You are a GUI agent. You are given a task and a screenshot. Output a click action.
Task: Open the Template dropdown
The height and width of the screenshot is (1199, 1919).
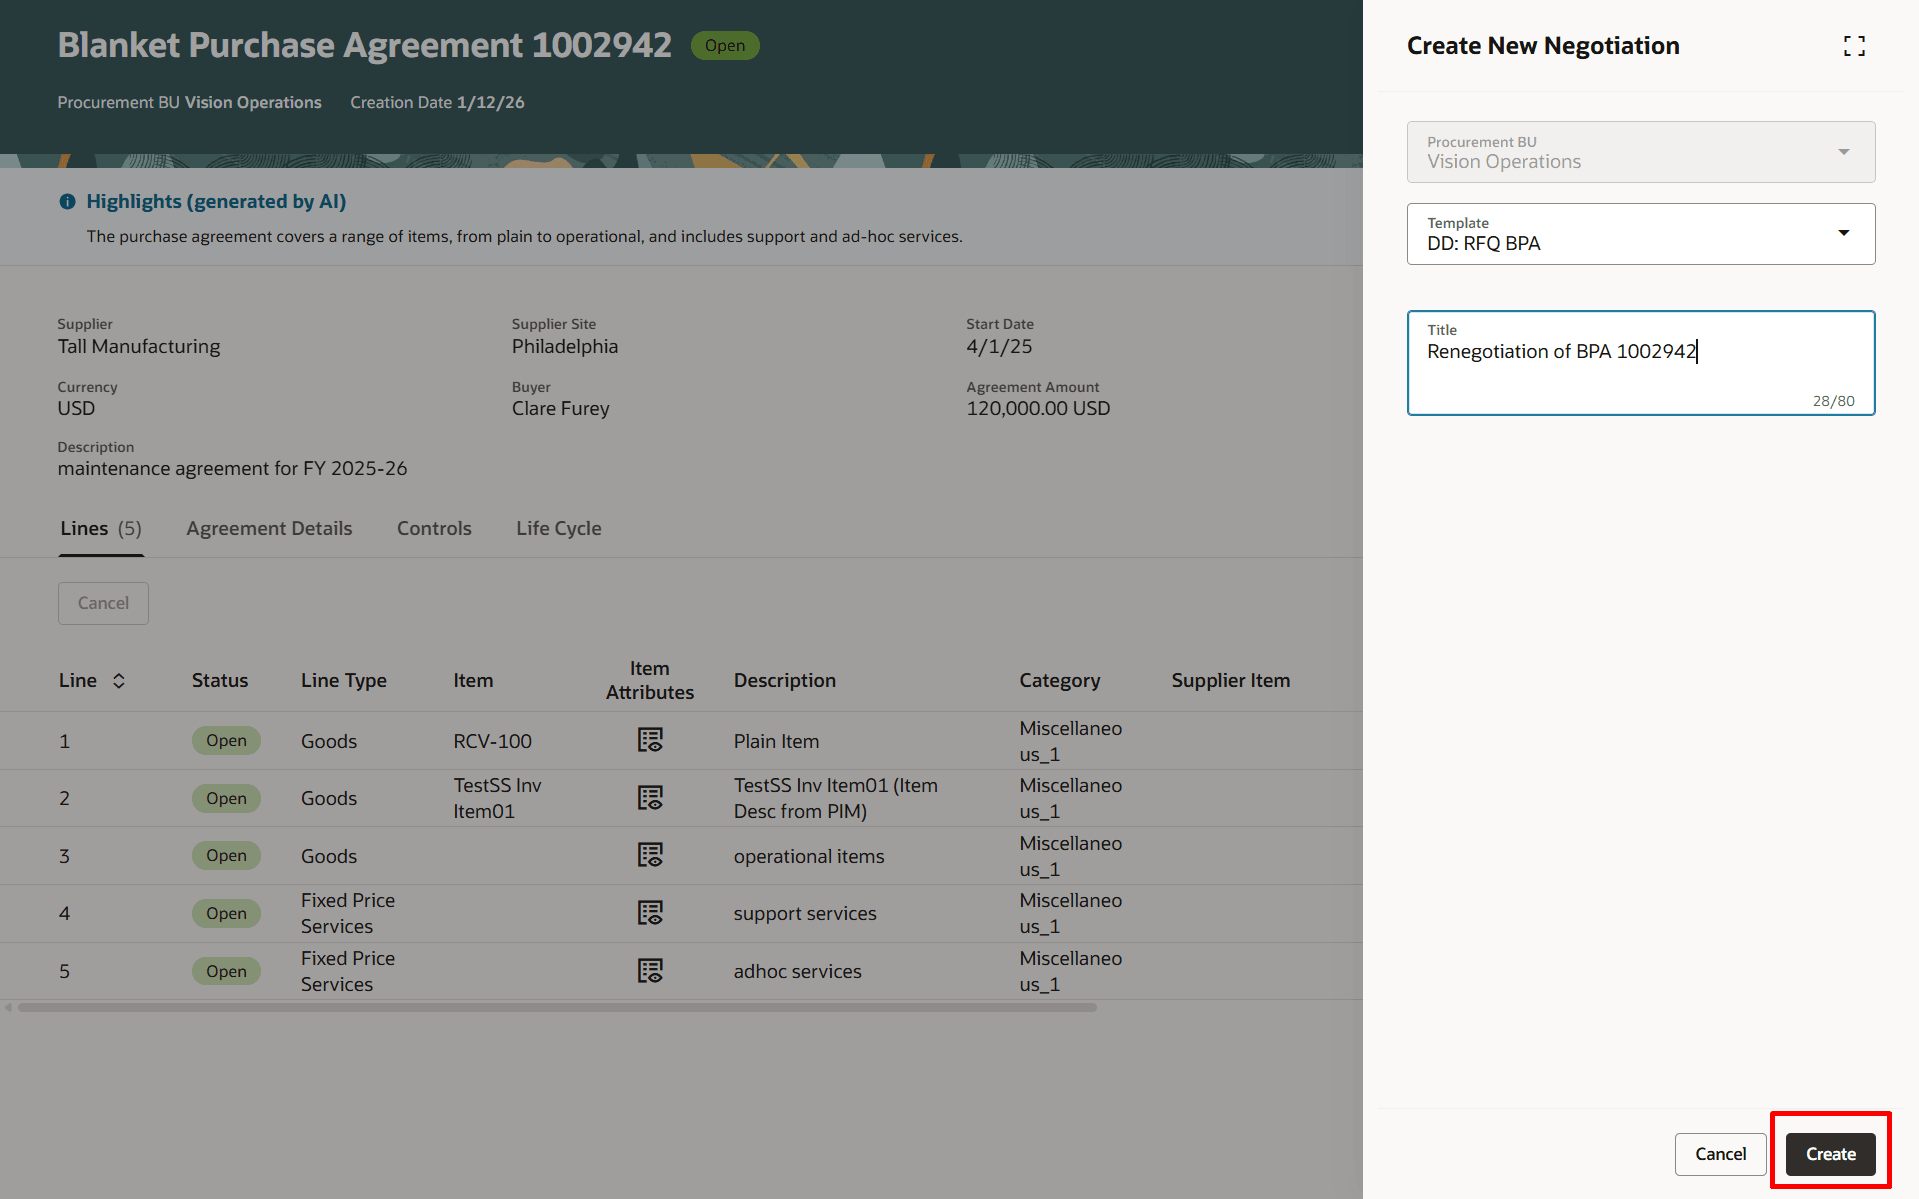pos(1843,233)
